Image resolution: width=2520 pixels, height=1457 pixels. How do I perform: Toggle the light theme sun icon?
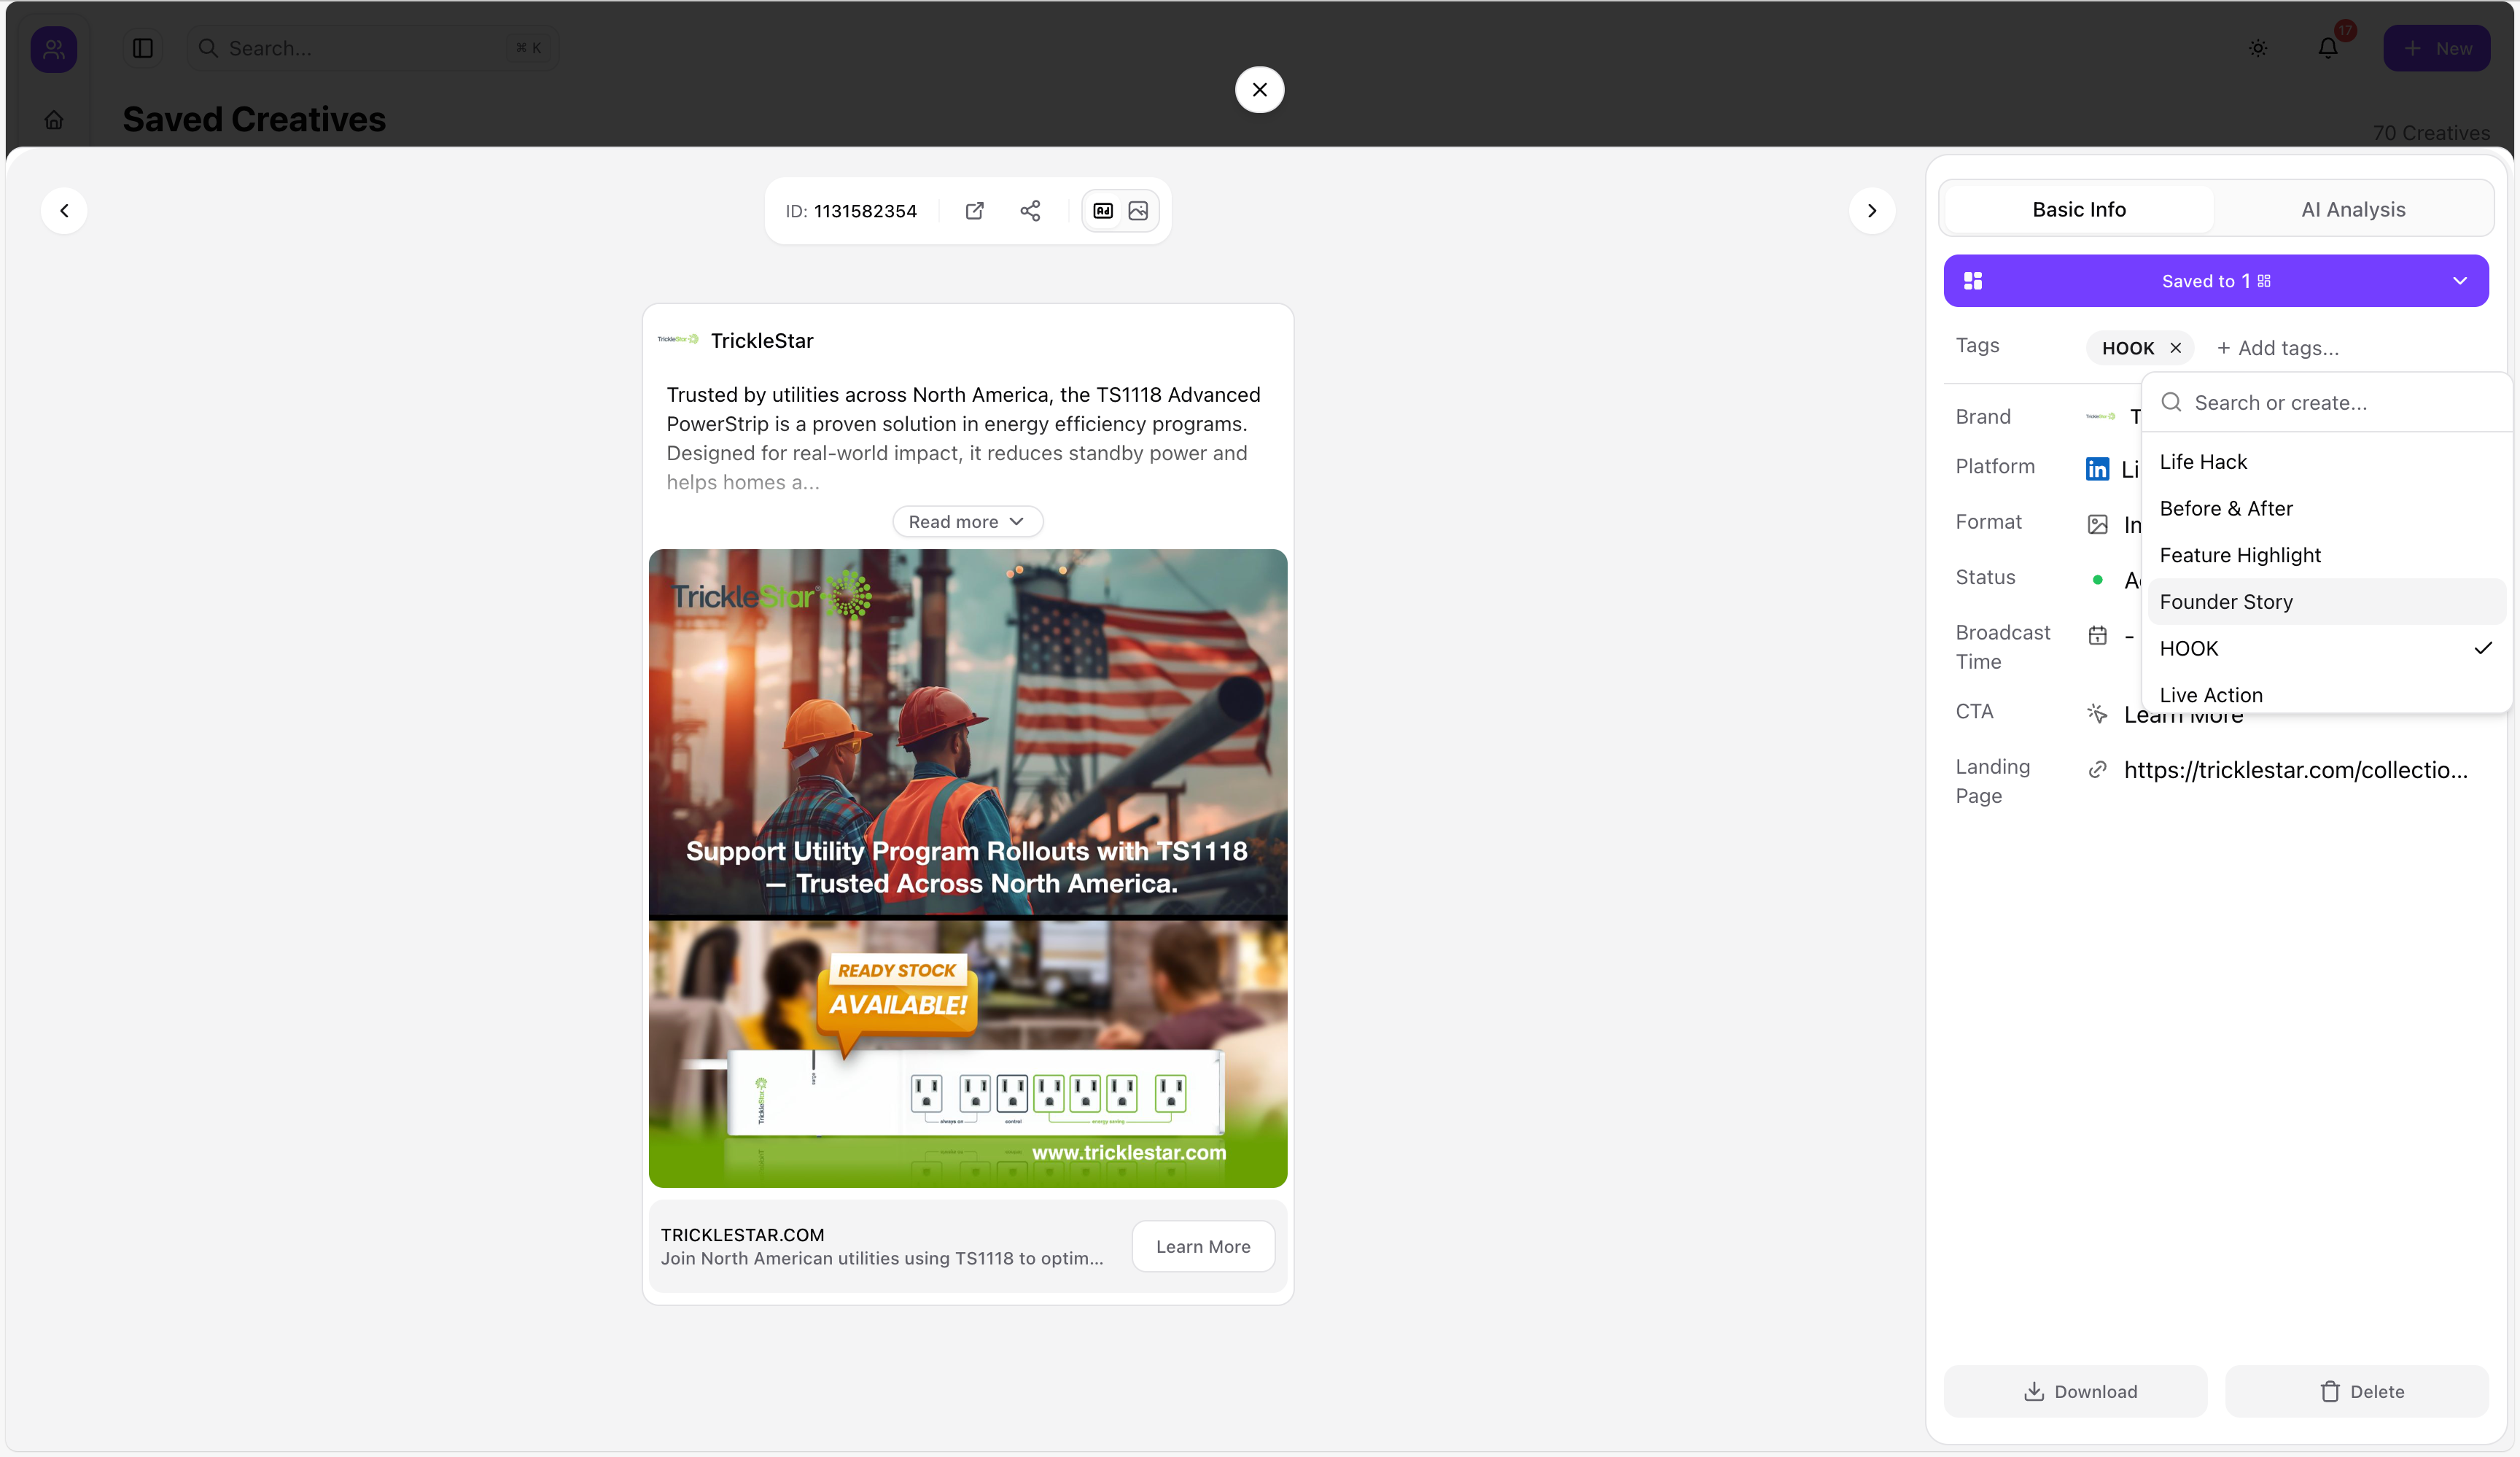(2258, 48)
